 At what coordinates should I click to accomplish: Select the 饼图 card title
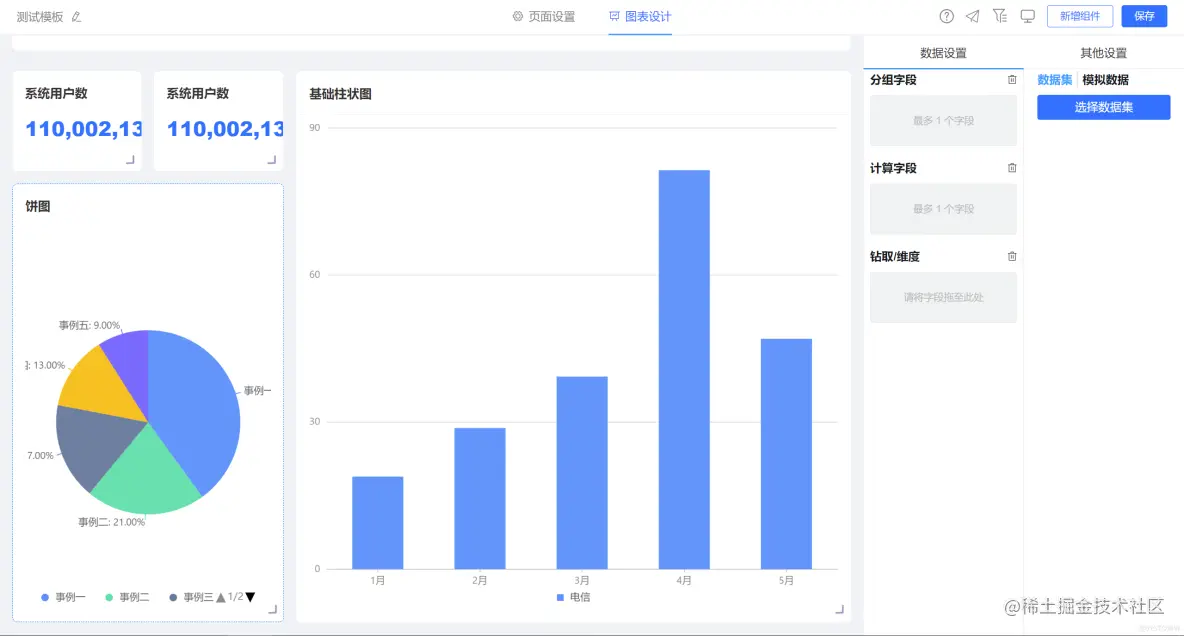[38, 206]
